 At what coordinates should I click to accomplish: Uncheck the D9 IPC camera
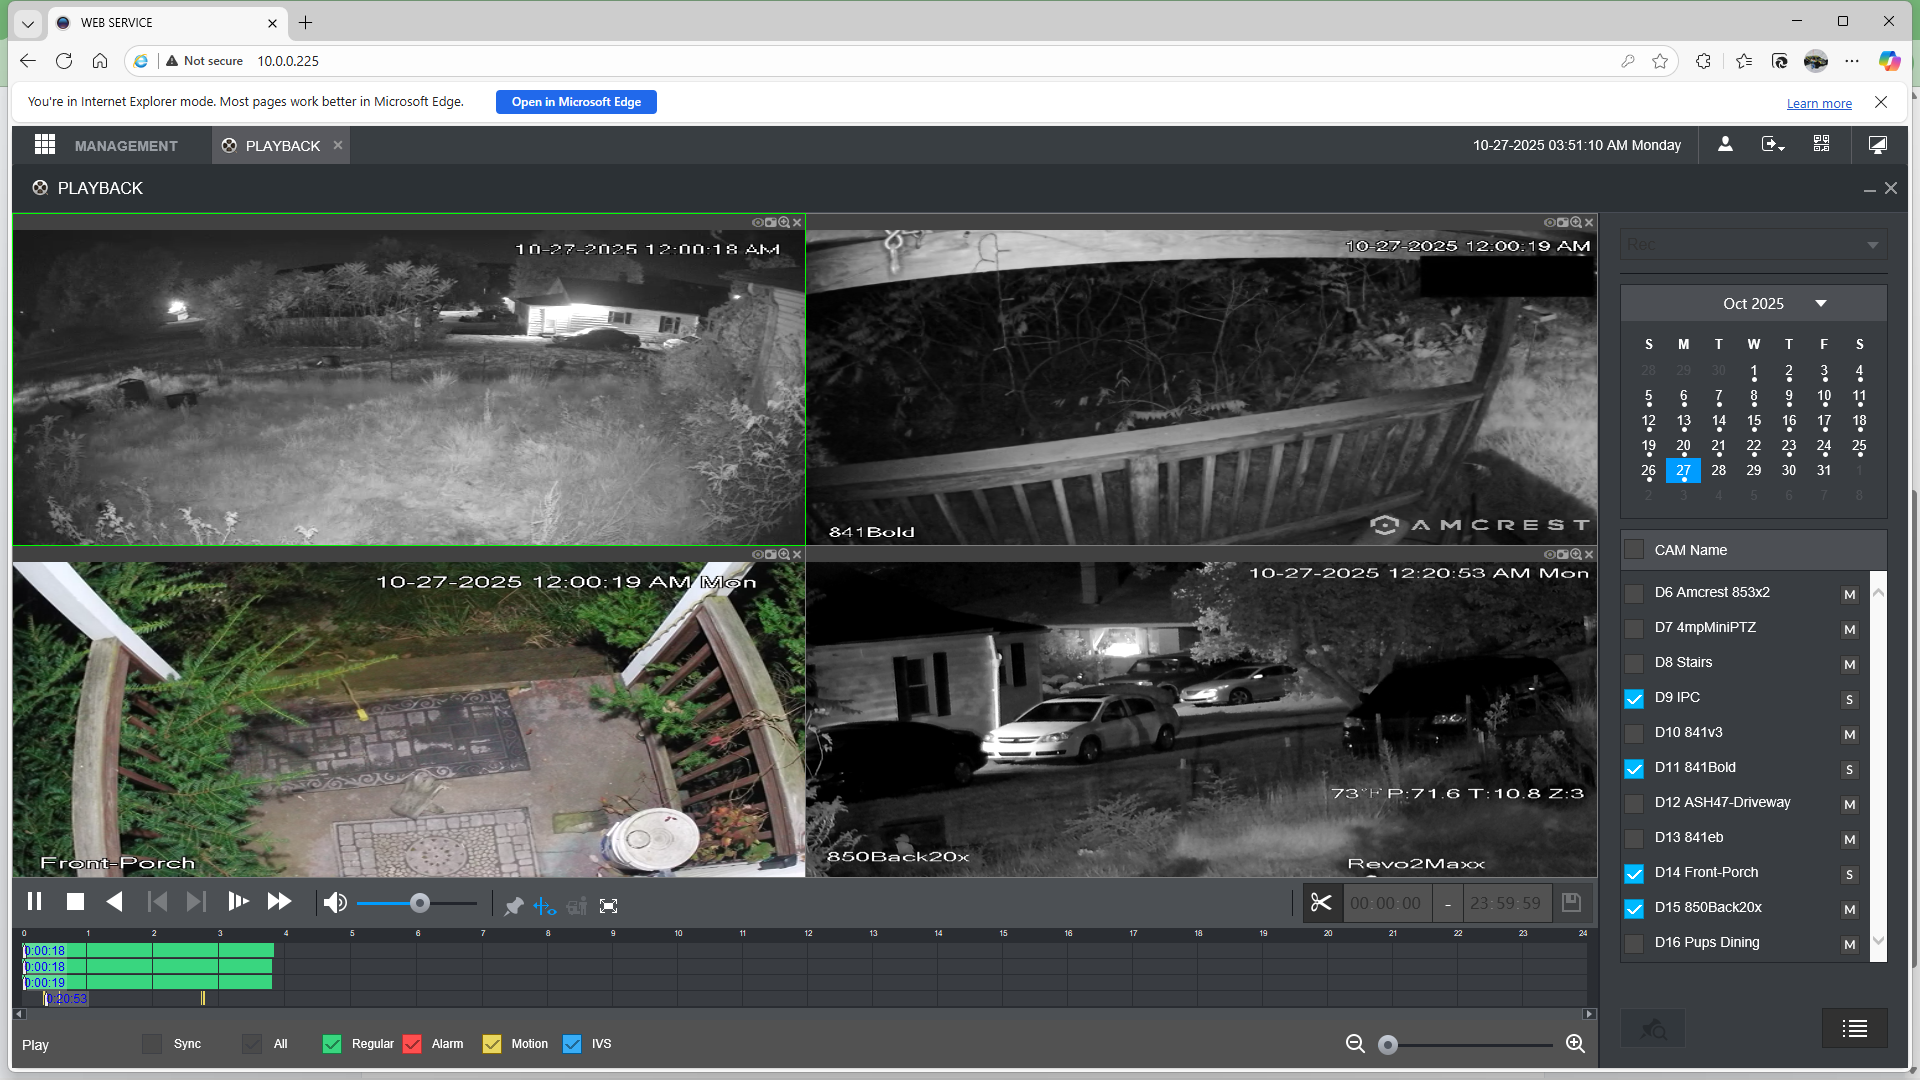pos(1634,699)
